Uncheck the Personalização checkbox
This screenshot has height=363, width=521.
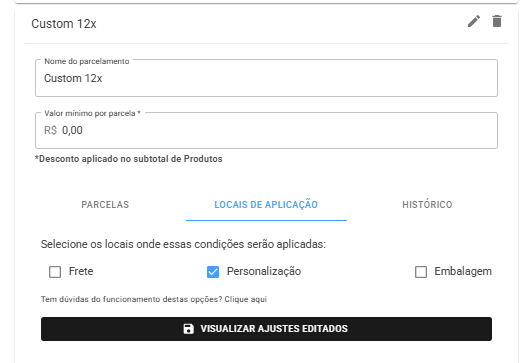213,272
